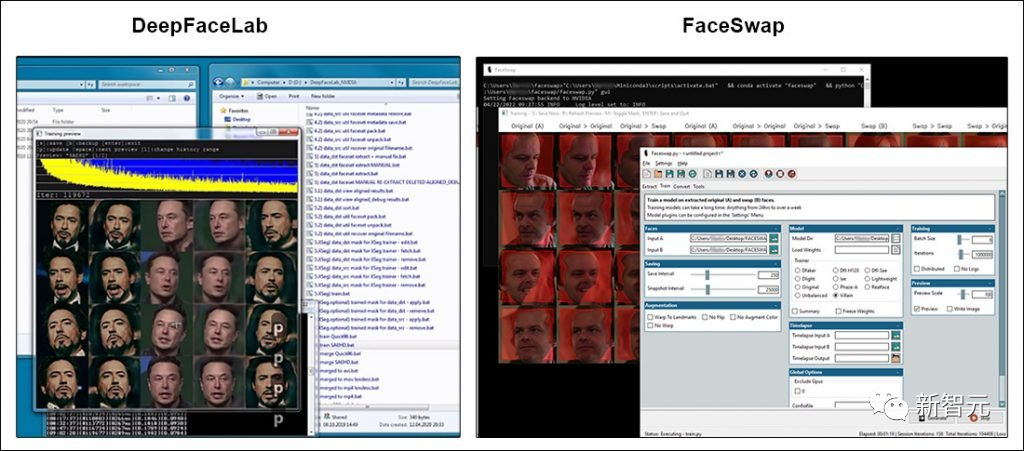The height and width of the screenshot is (451, 1024).
Task: Click Open in Explorer toolbar
Action: 266,96
